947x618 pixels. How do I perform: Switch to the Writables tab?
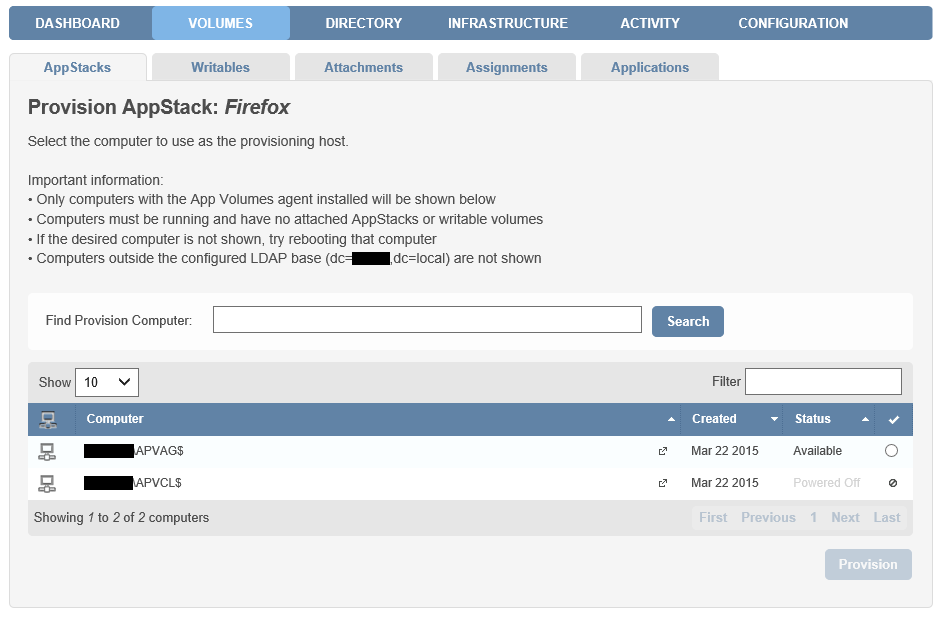[220, 67]
